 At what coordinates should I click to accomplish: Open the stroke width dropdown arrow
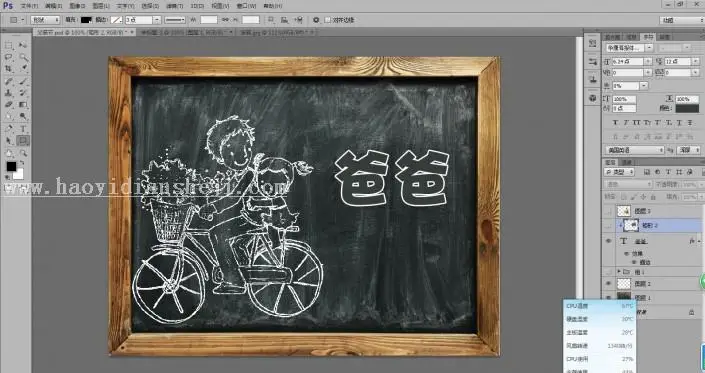coord(156,20)
